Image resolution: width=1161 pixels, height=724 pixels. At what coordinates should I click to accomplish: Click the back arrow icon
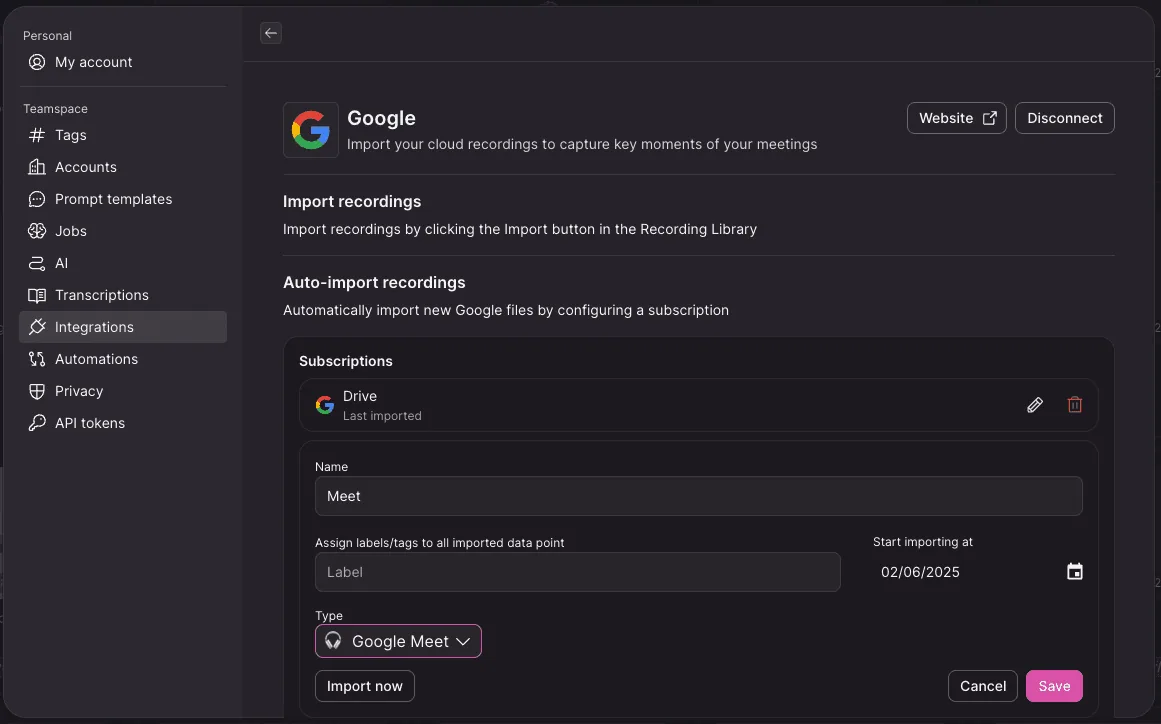click(271, 33)
